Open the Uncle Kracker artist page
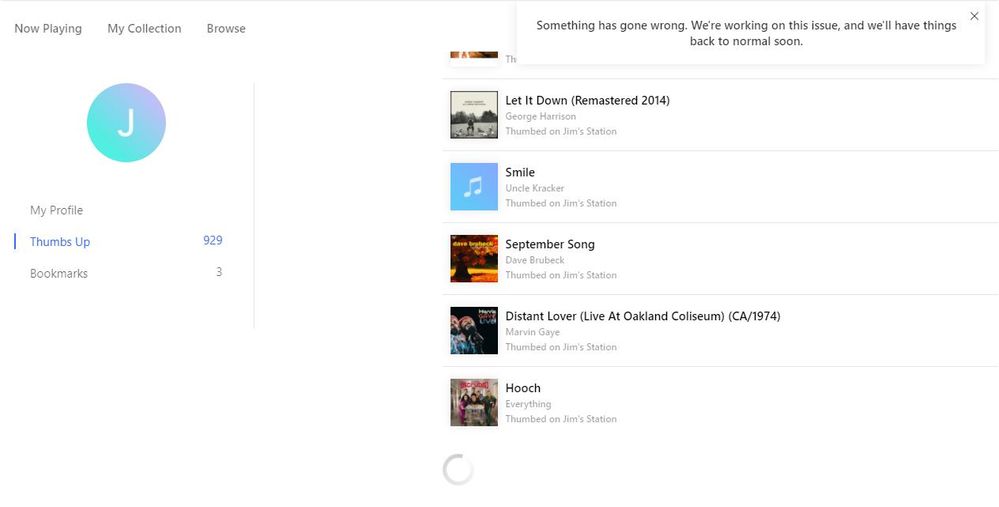 click(x=534, y=188)
